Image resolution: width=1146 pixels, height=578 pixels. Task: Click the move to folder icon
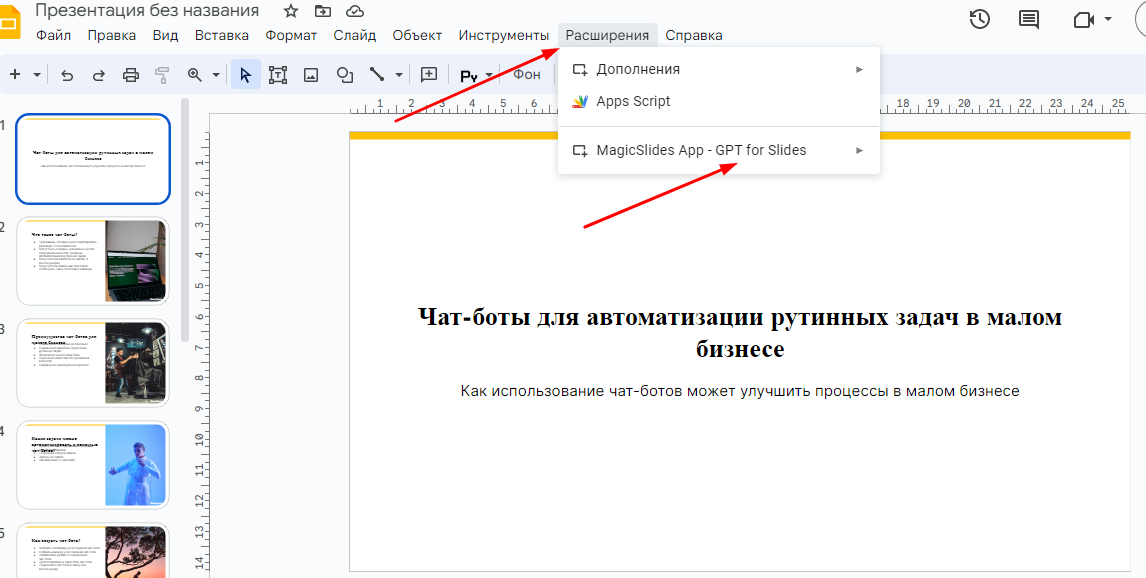pos(322,11)
